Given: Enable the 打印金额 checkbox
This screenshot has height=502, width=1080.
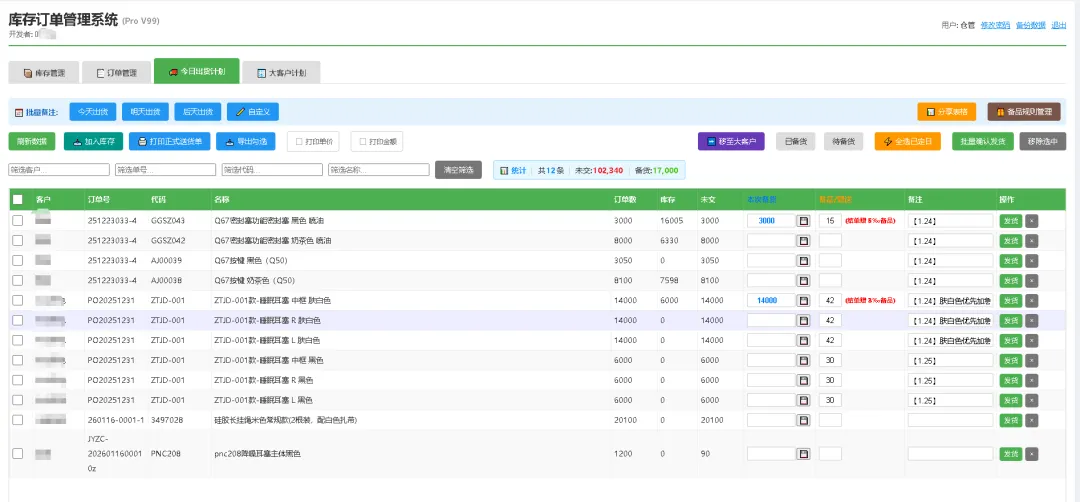Looking at the screenshot, I should pos(363,142).
